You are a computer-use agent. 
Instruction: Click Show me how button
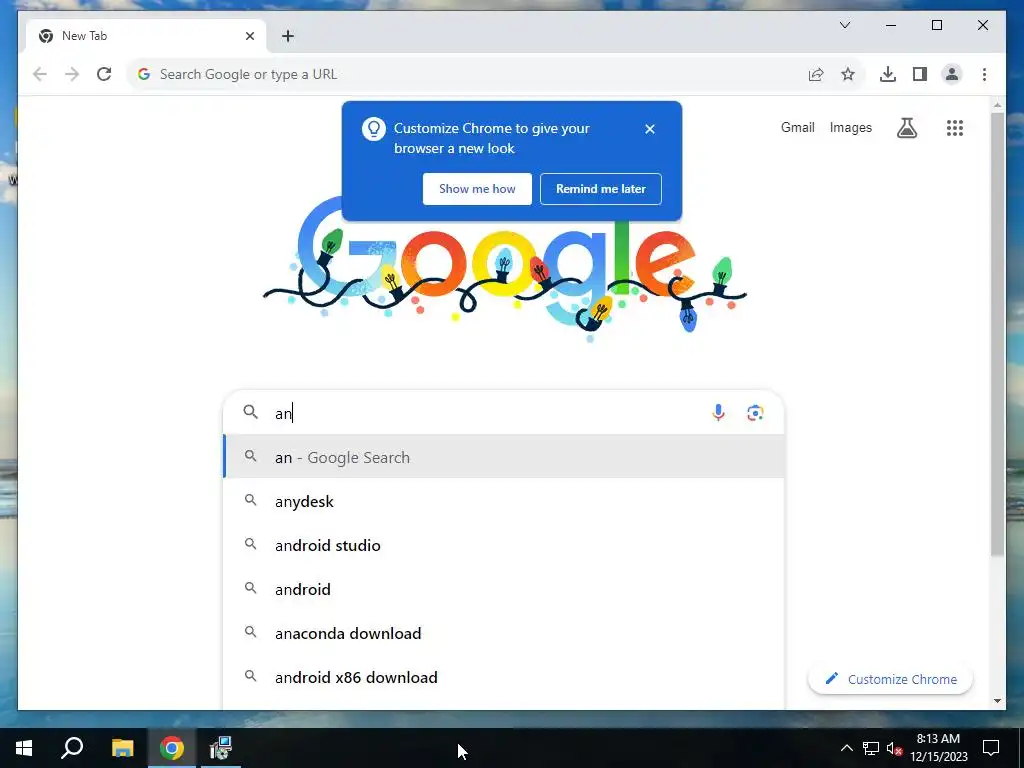click(477, 189)
